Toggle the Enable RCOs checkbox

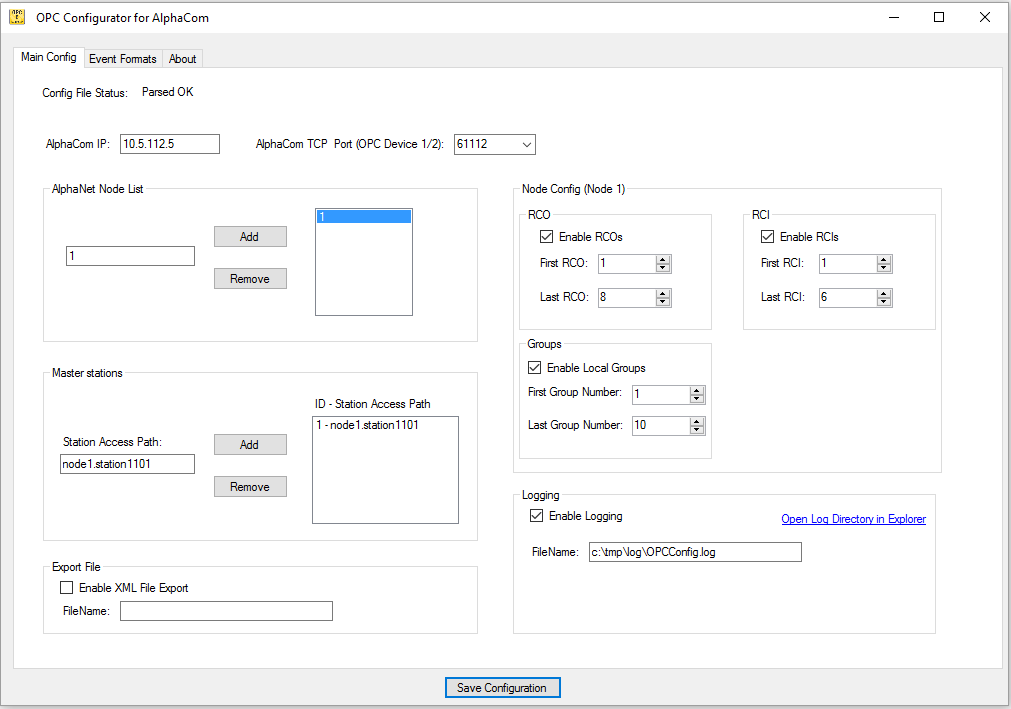click(x=546, y=237)
